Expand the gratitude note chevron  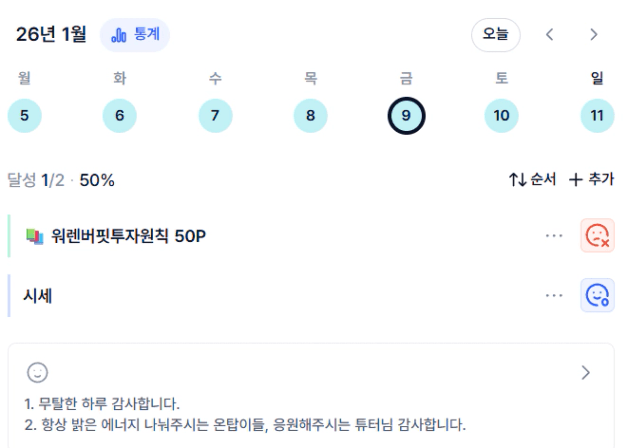pyautogui.click(x=586, y=373)
